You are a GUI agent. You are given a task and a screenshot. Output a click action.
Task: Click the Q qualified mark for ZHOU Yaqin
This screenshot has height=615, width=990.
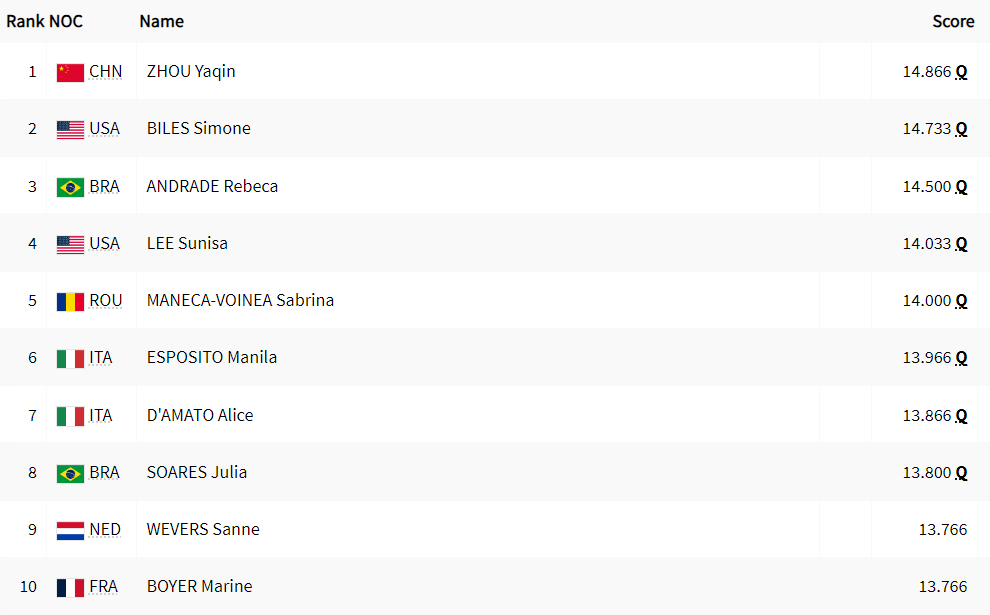(x=961, y=73)
